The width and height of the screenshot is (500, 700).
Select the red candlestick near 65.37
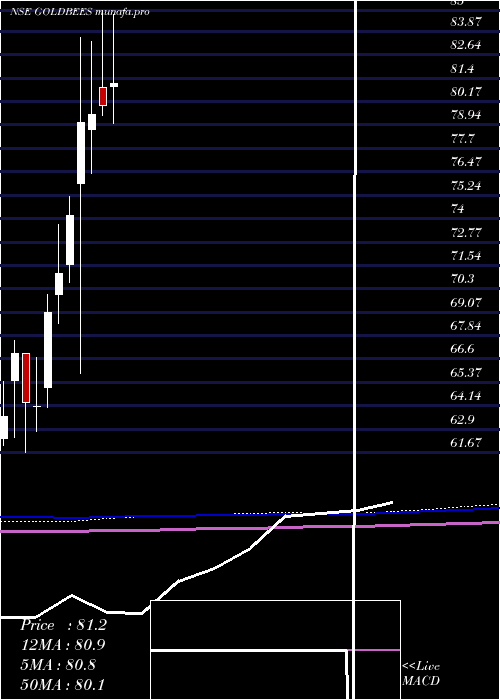[26, 378]
